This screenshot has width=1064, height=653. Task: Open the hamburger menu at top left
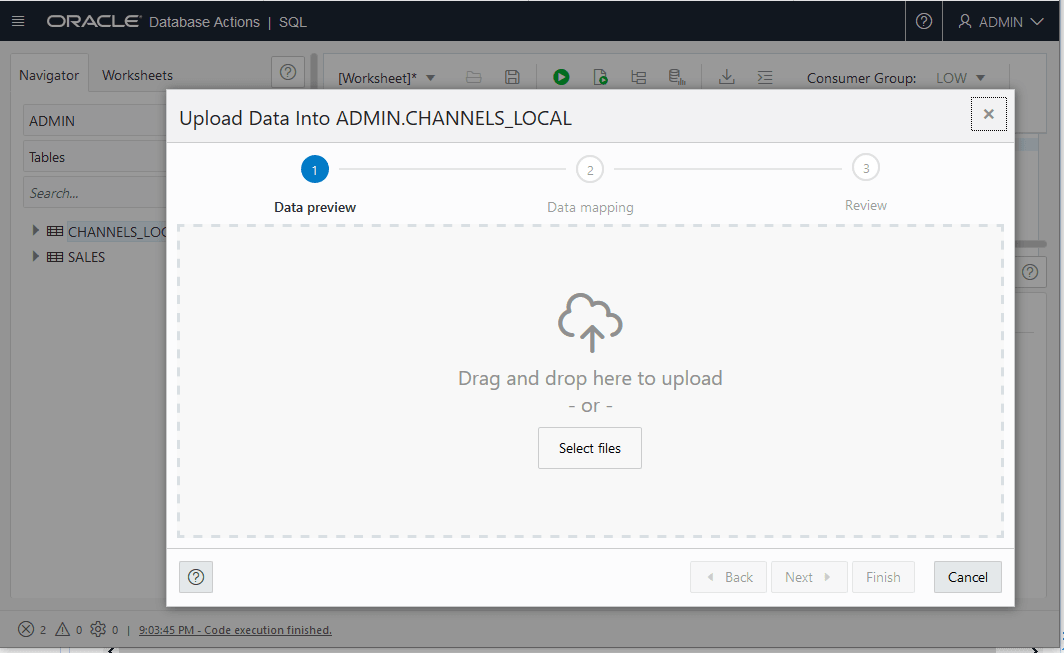tap(18, 21)
